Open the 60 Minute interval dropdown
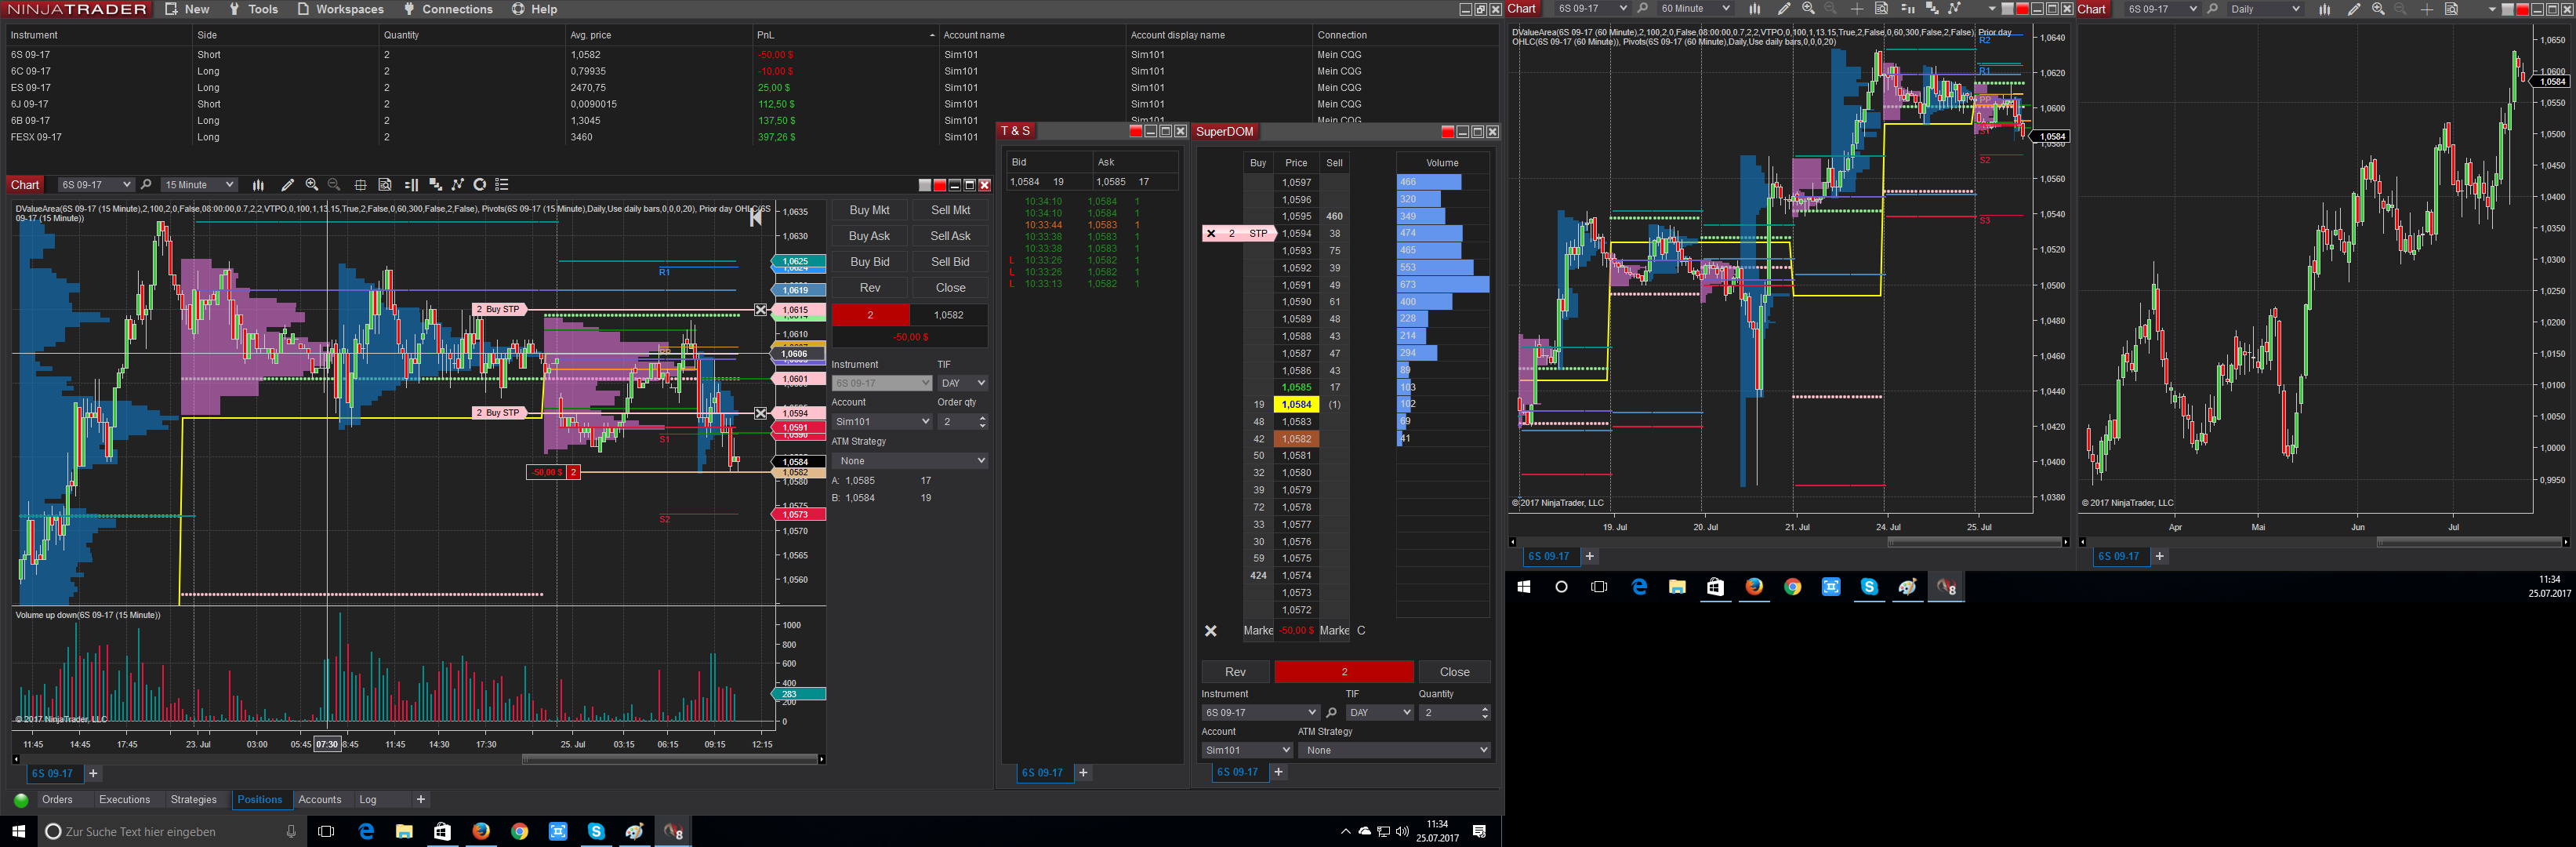Screen dimensions: 2576x847 pyautogui.click(x=1694, y=9)
